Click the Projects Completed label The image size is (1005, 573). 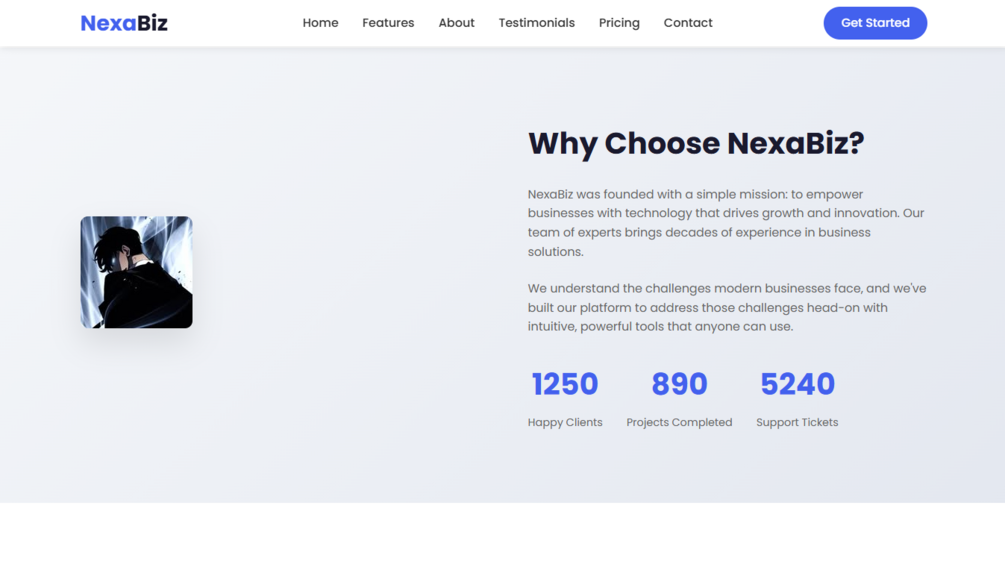679,422
